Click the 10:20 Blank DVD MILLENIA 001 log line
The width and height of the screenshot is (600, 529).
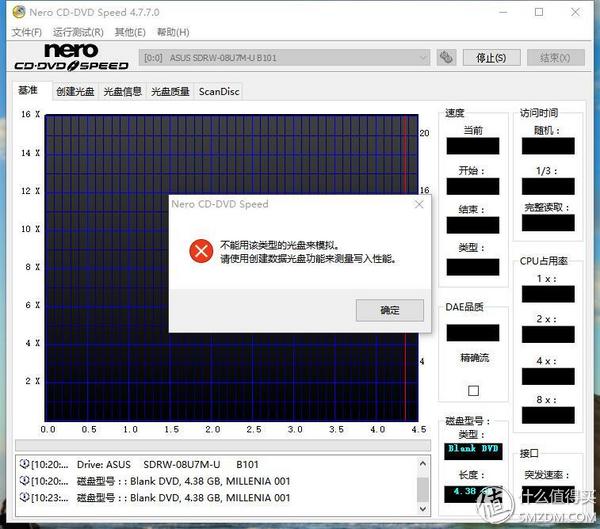tap(183, 481)
